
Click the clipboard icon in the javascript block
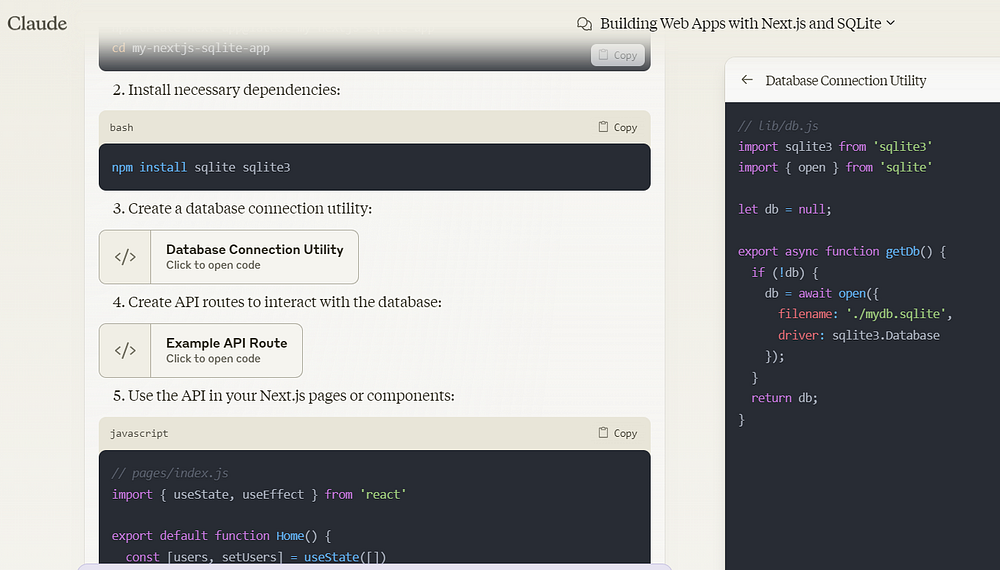tap(603, 433)
